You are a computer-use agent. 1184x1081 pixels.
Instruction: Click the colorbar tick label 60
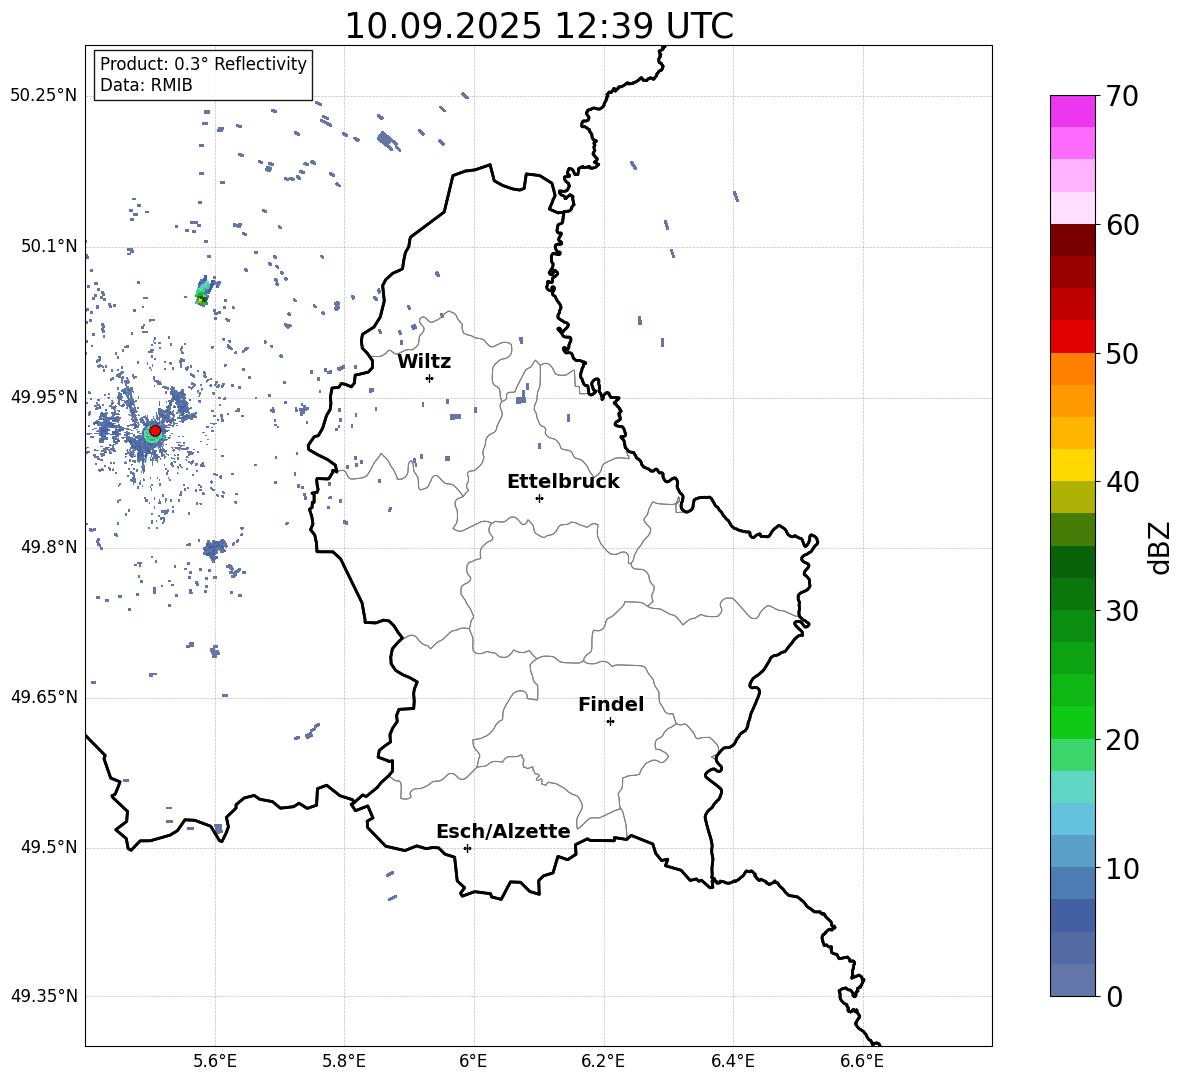click(x=1122, y=225)
